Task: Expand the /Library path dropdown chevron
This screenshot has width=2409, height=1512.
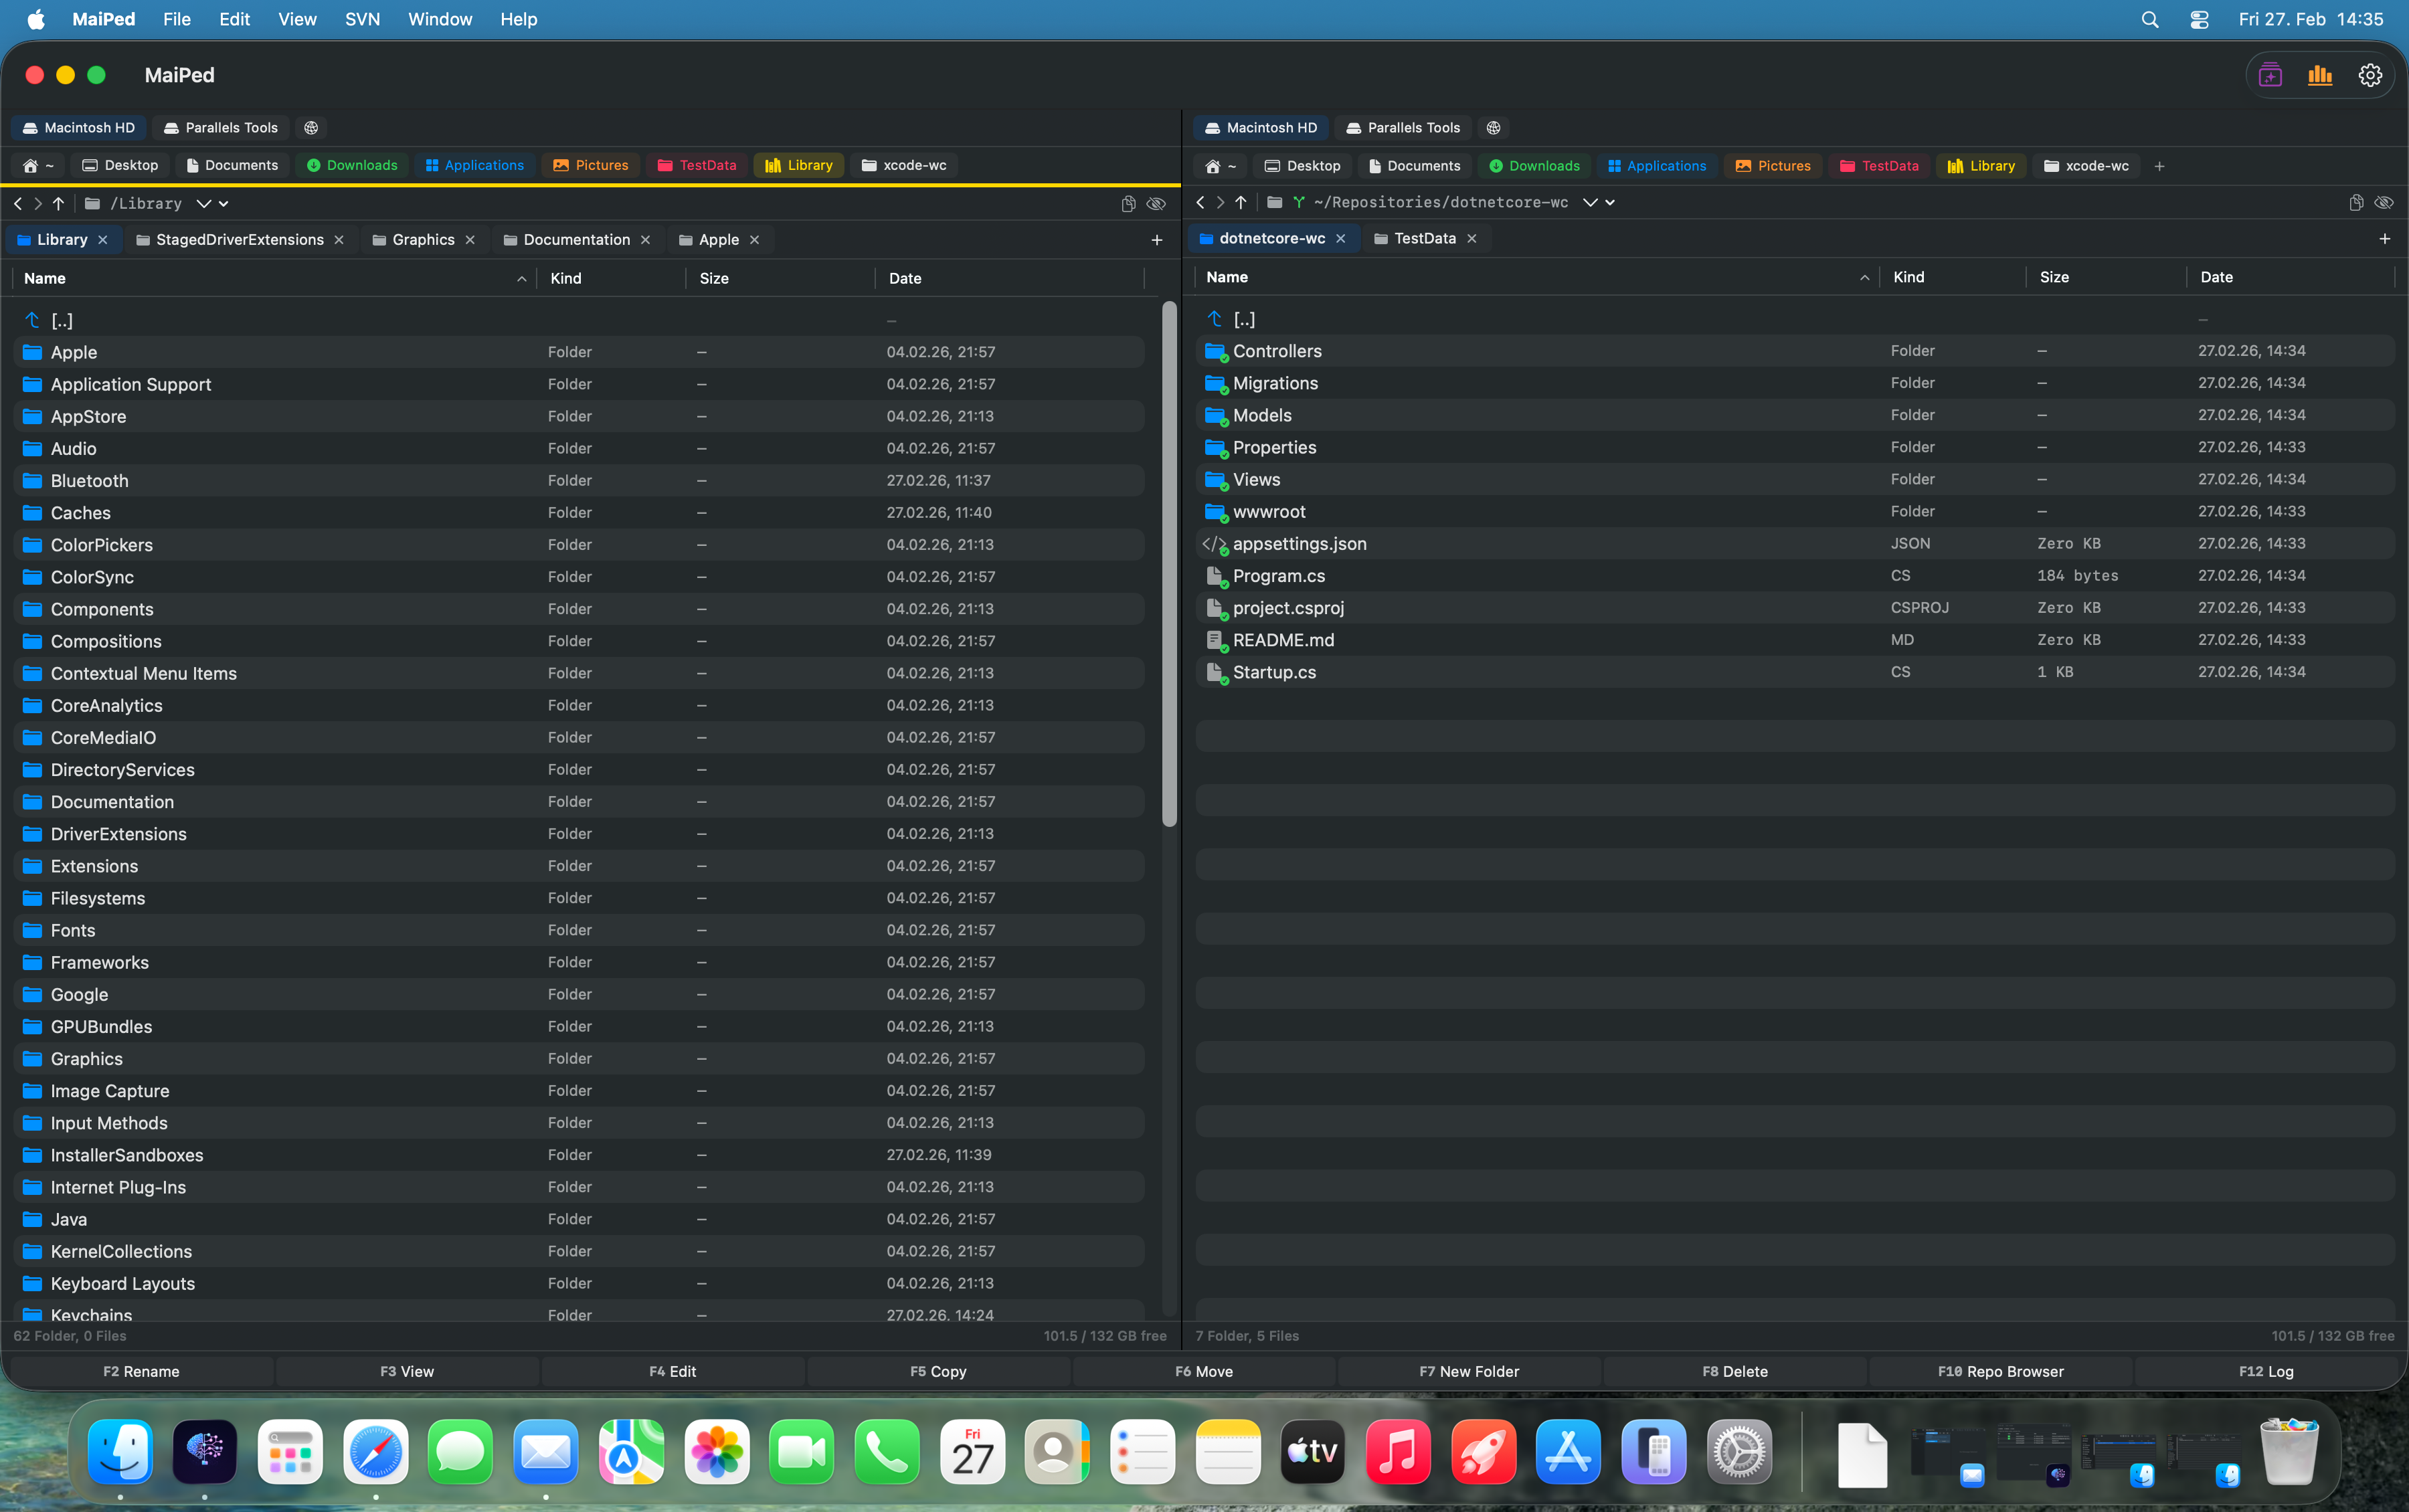Action: click(203, 204)
